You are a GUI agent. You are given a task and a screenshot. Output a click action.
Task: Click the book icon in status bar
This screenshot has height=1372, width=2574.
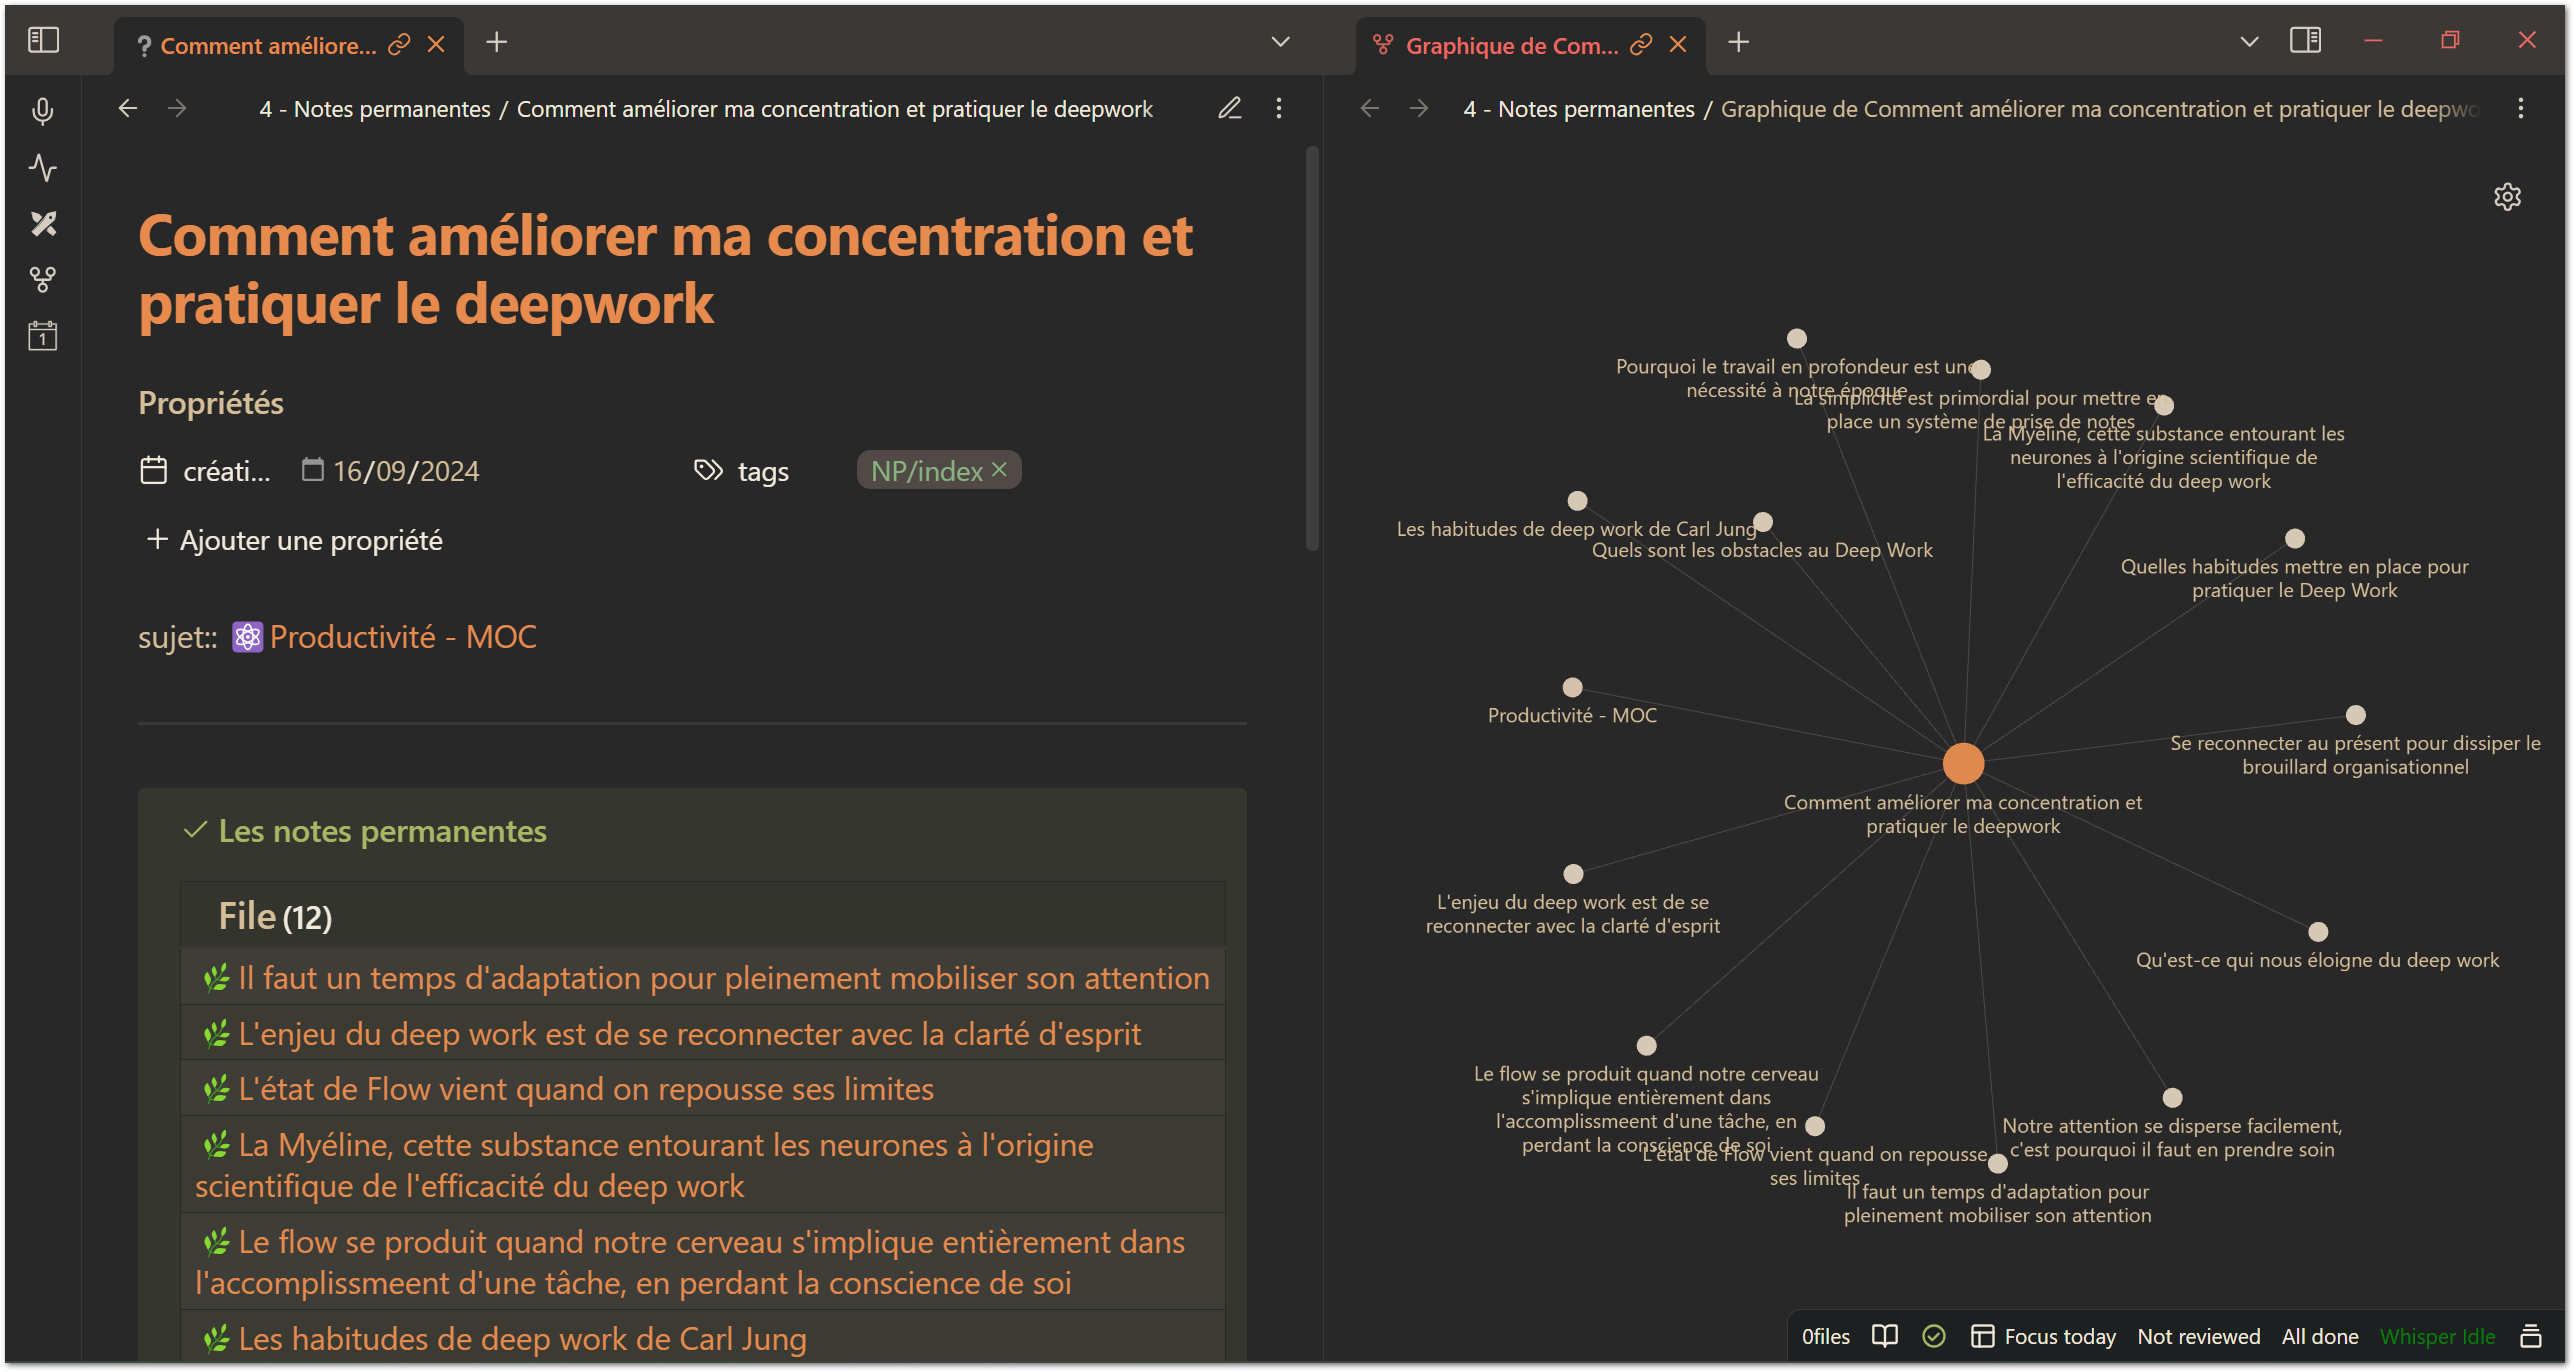pyautogui.click(x=1884, y=1336)
